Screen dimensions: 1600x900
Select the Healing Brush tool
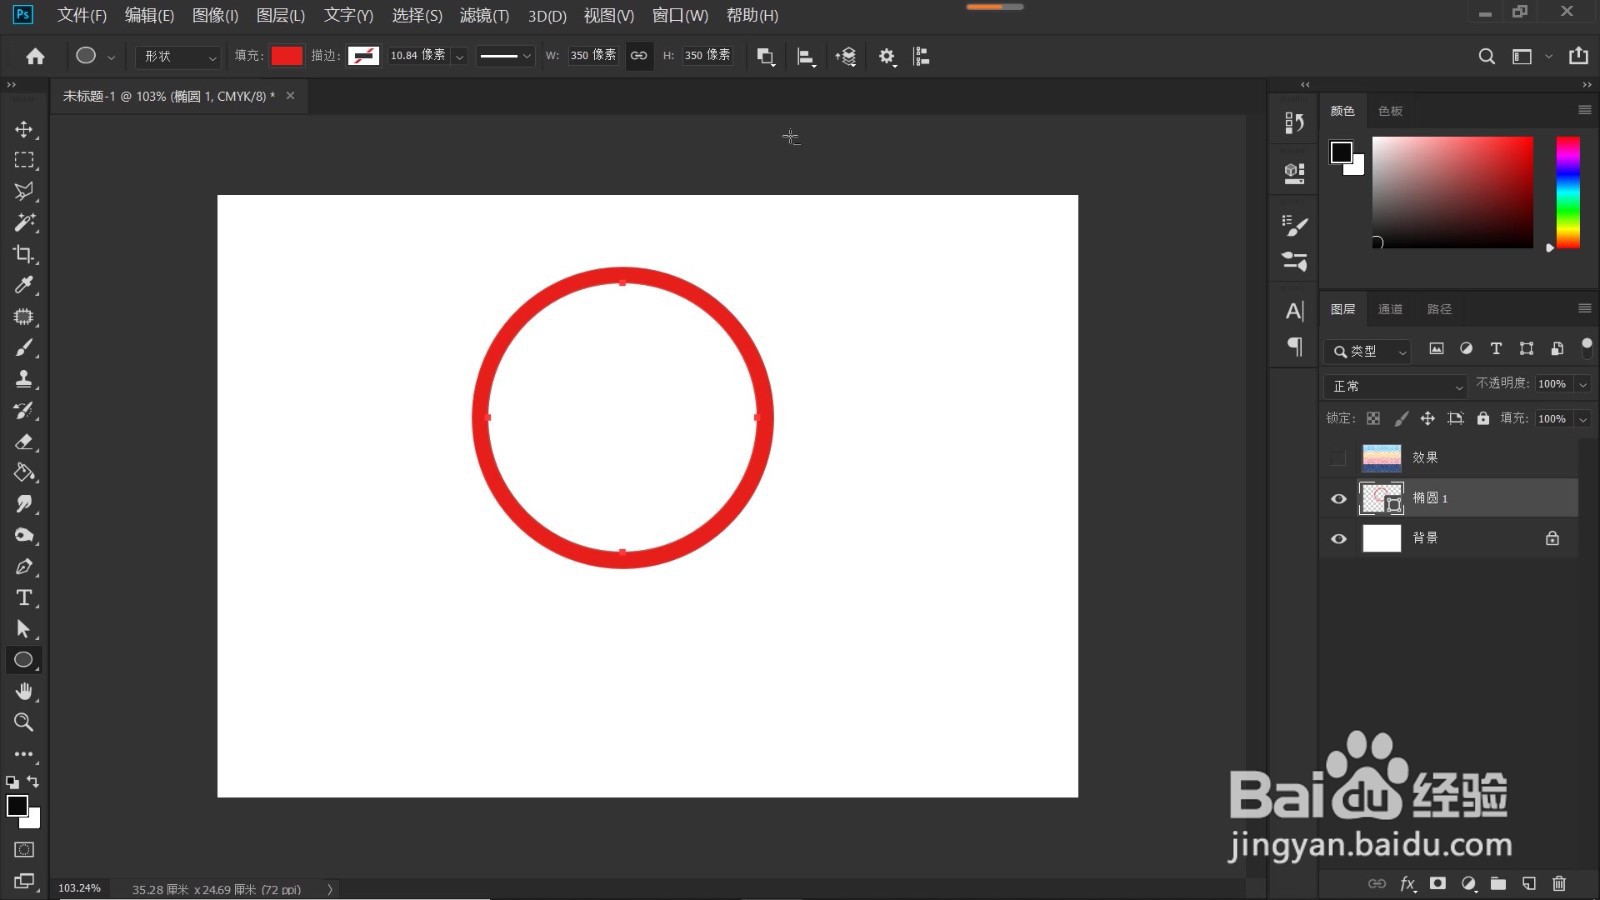tap(24, 316)
